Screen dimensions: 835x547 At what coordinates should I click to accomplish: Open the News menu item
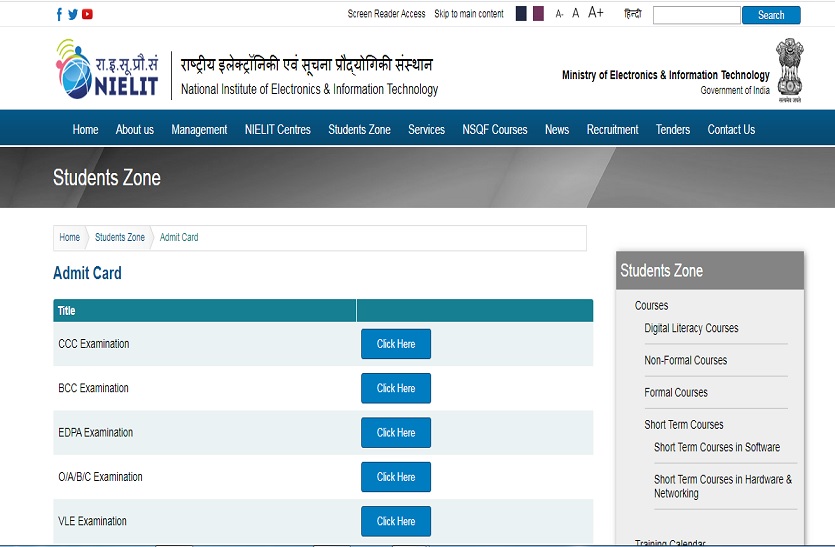coord(557,129)
